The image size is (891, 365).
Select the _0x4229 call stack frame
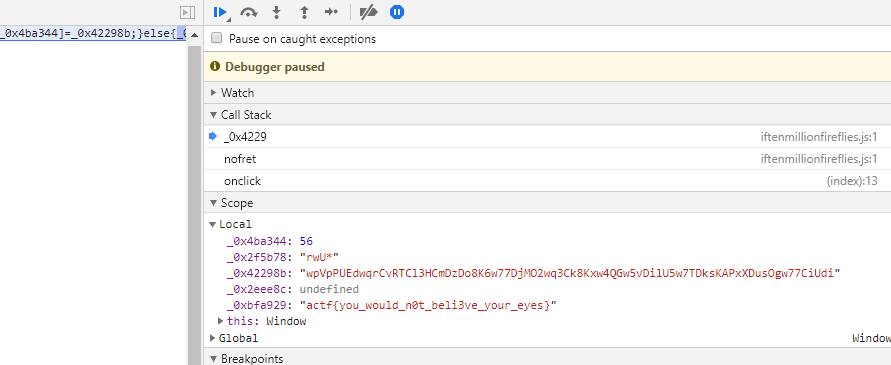click(x=547, y=136)
